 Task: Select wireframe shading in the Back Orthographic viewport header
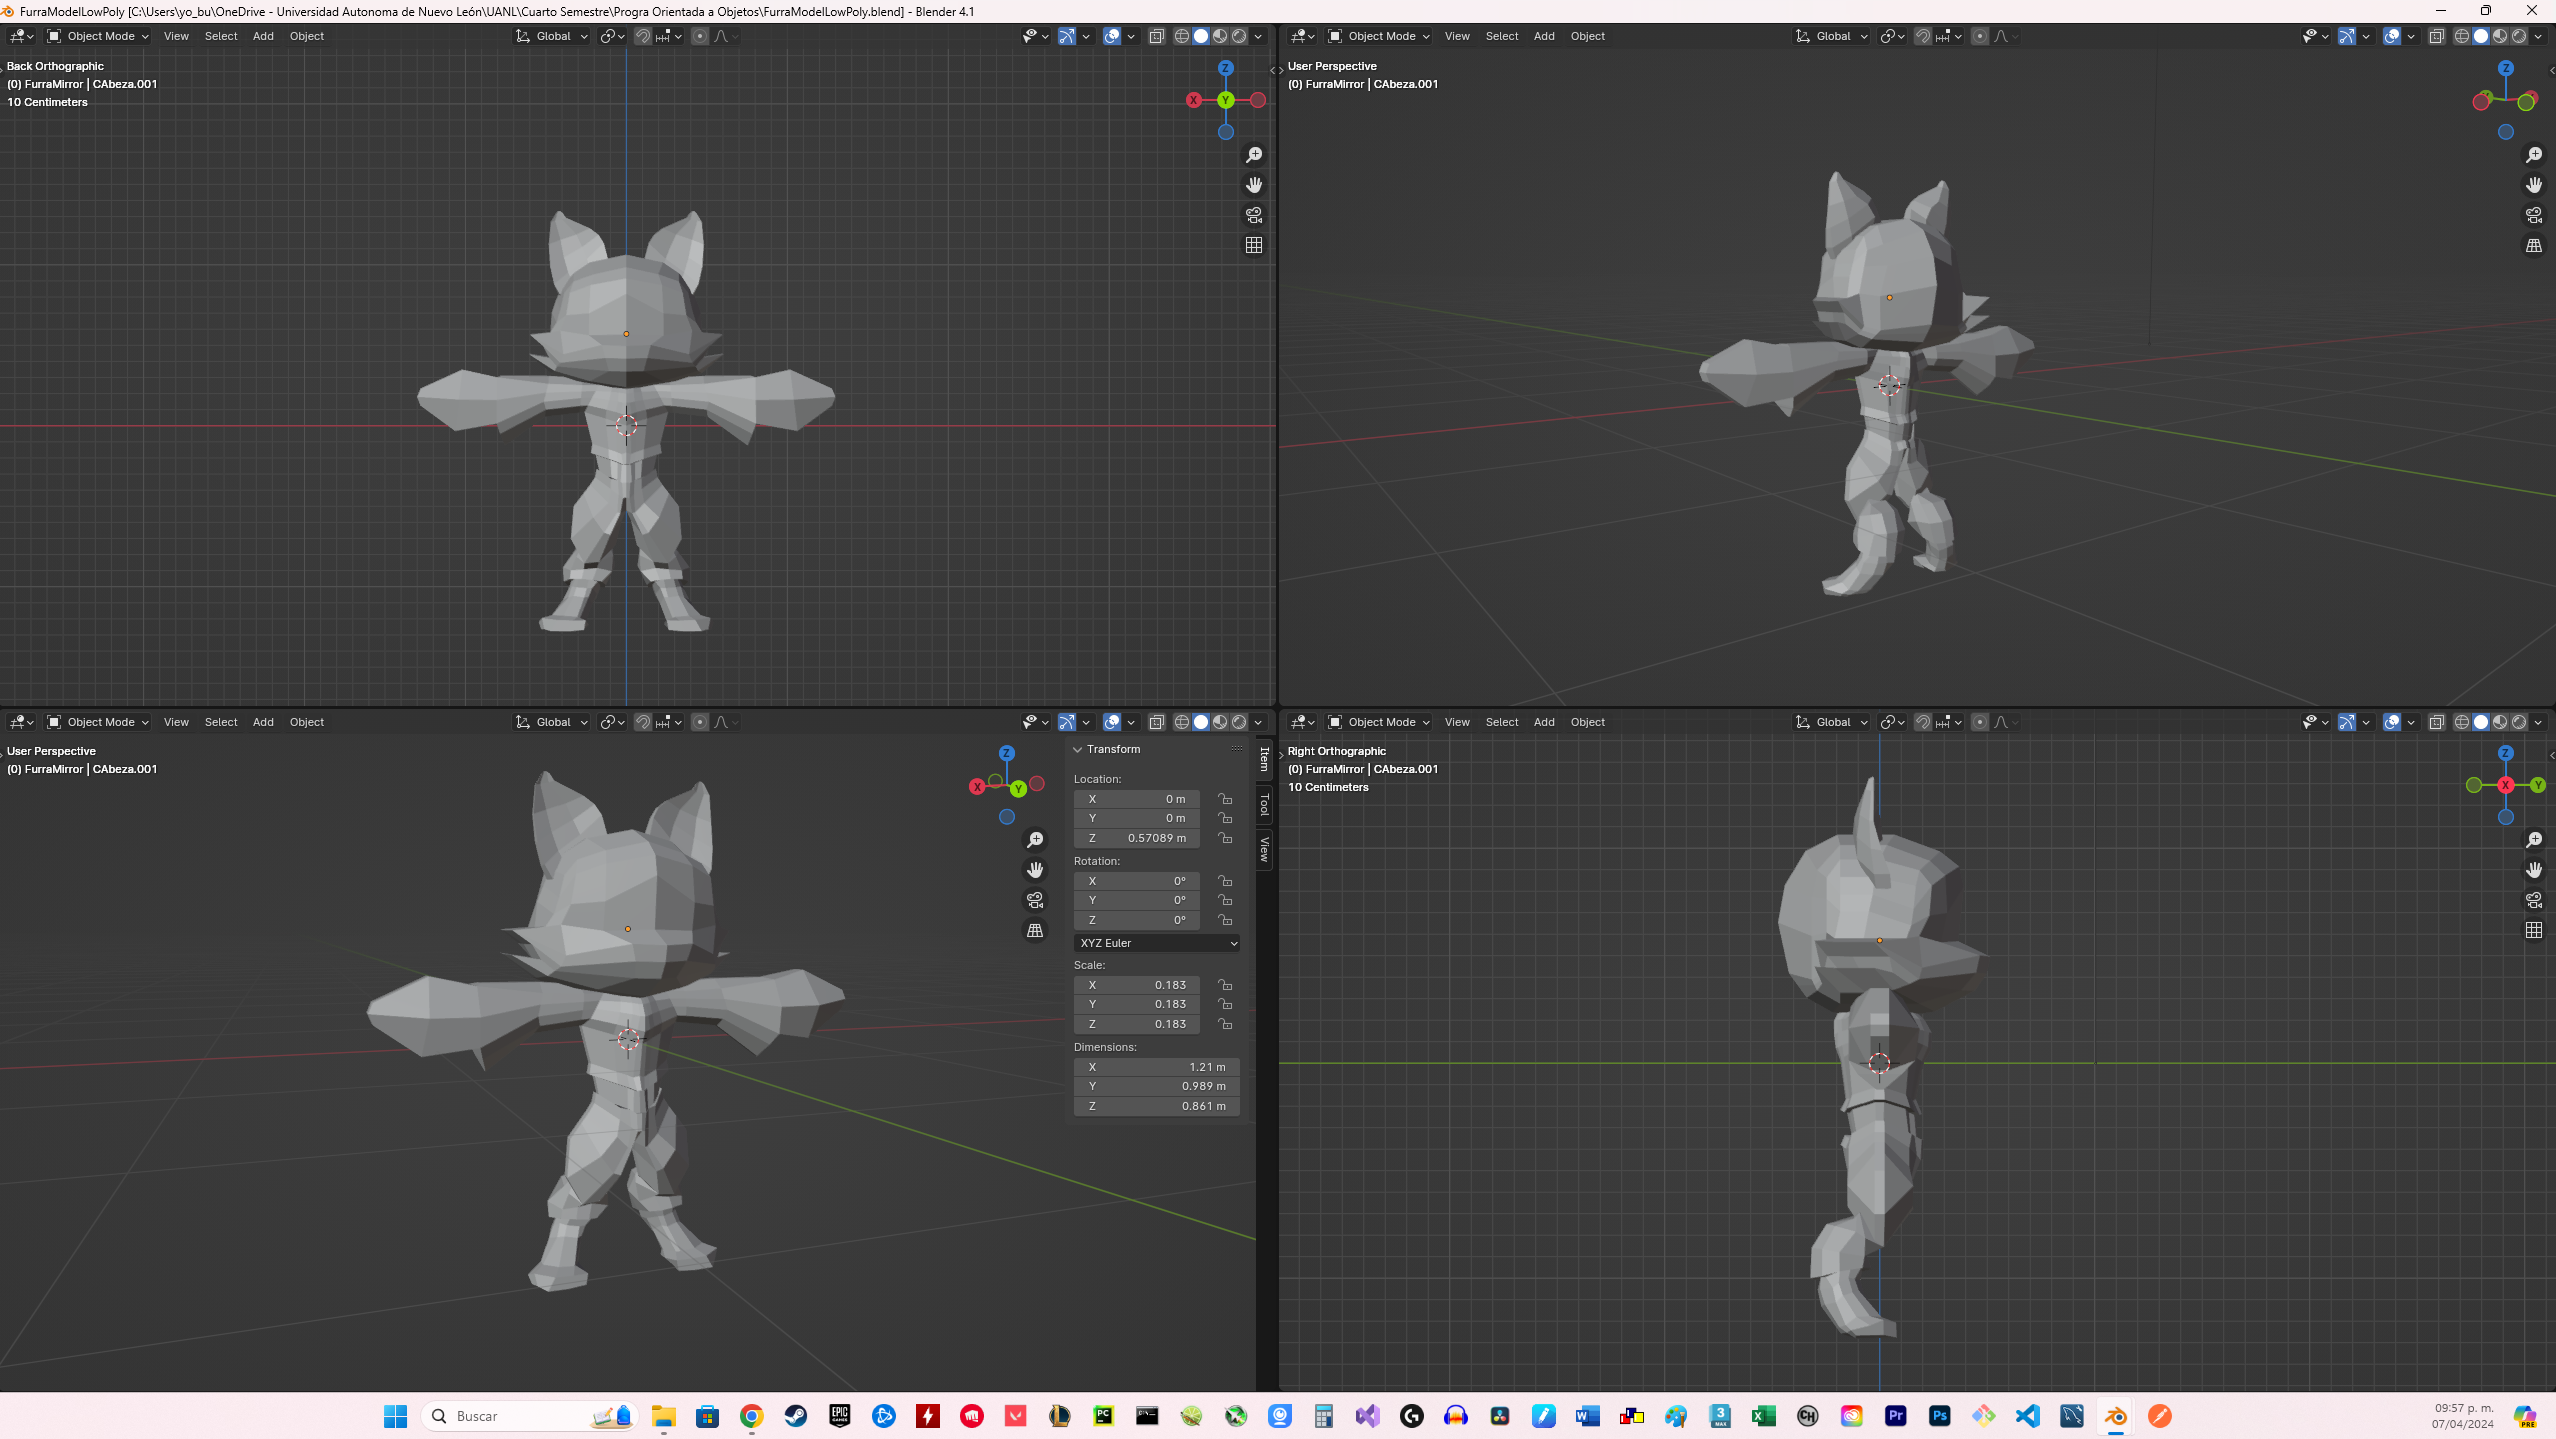pyautogui.click(x=1181, y=36)
